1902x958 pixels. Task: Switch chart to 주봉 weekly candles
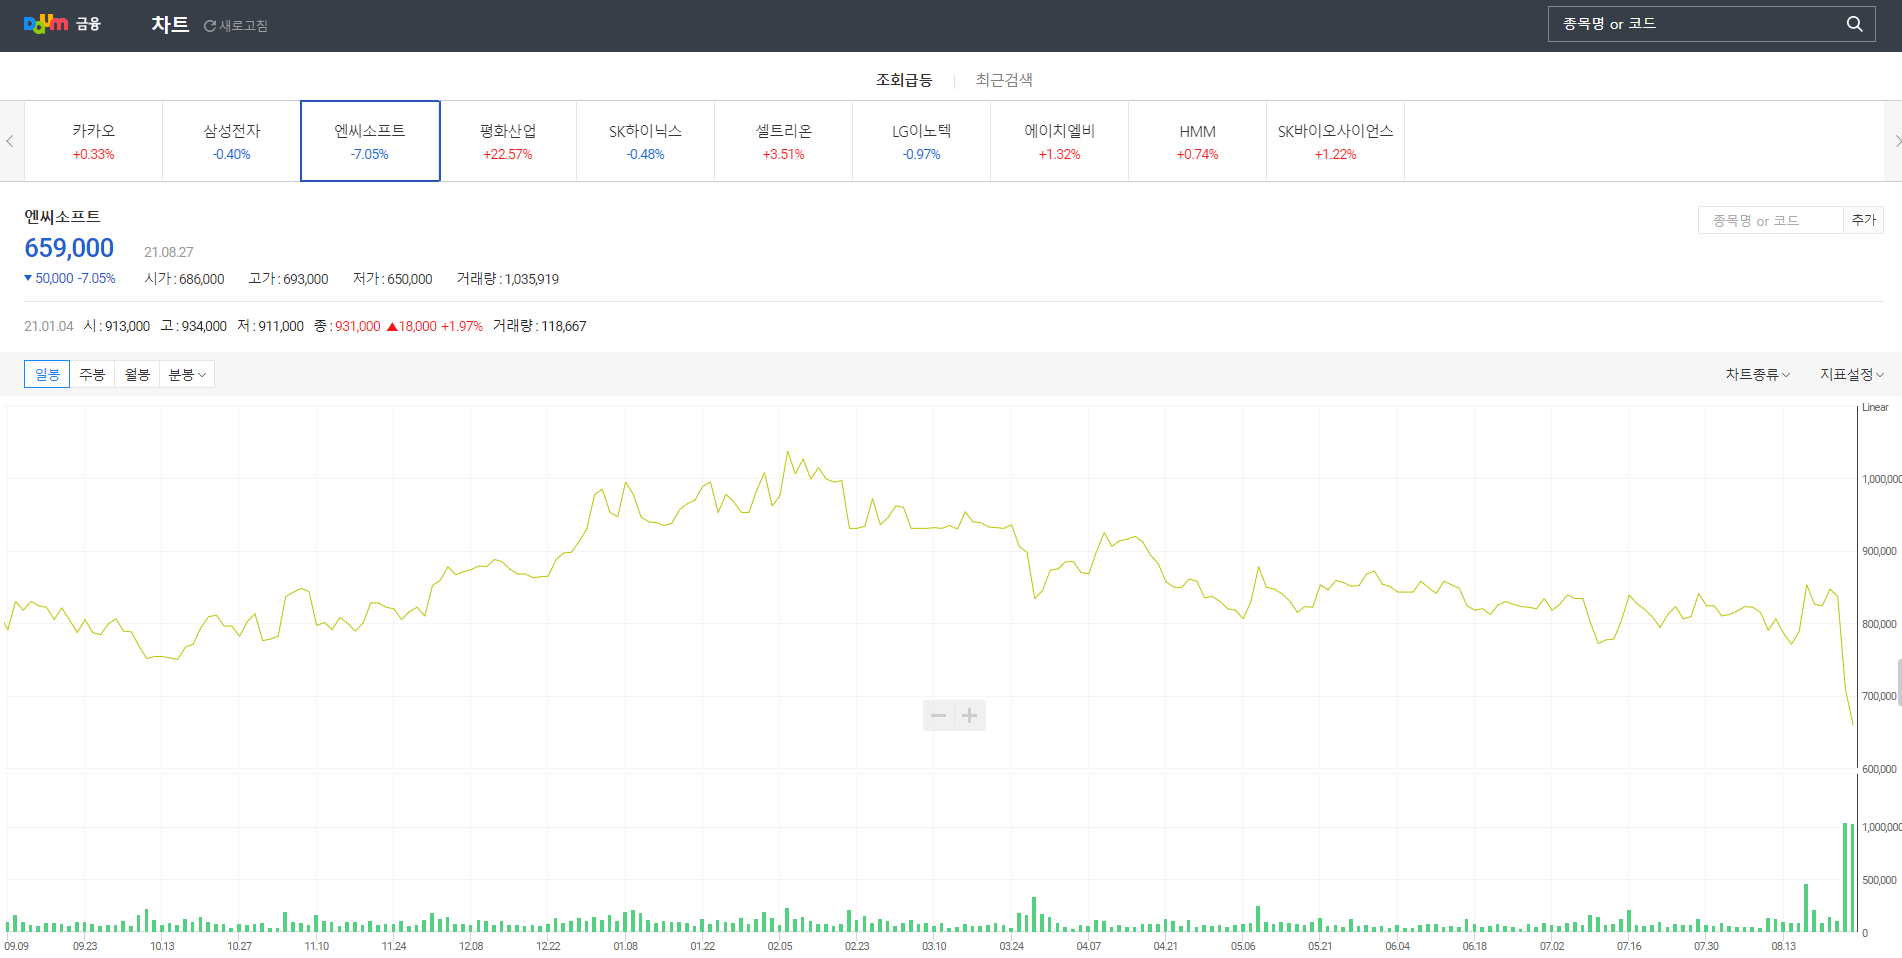92,374
